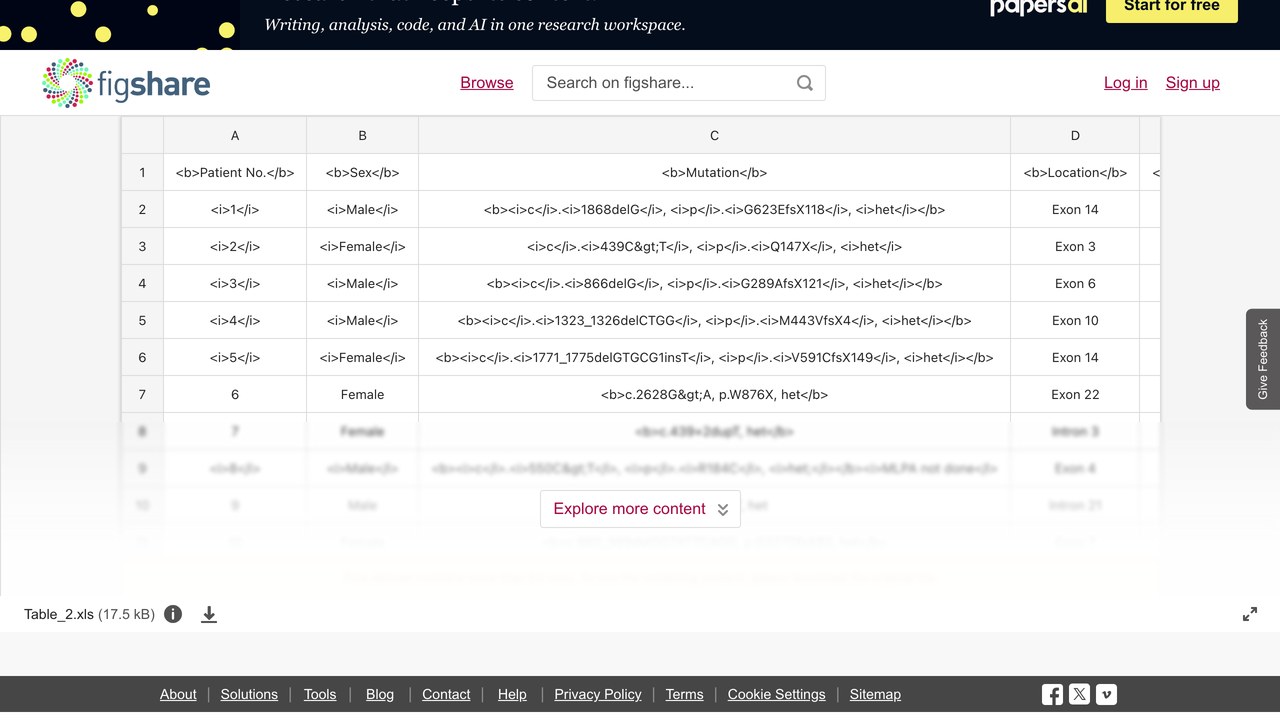
Task: Click the Exon 22 cell
Action: pyautogui.click(x=1075, y=394)
